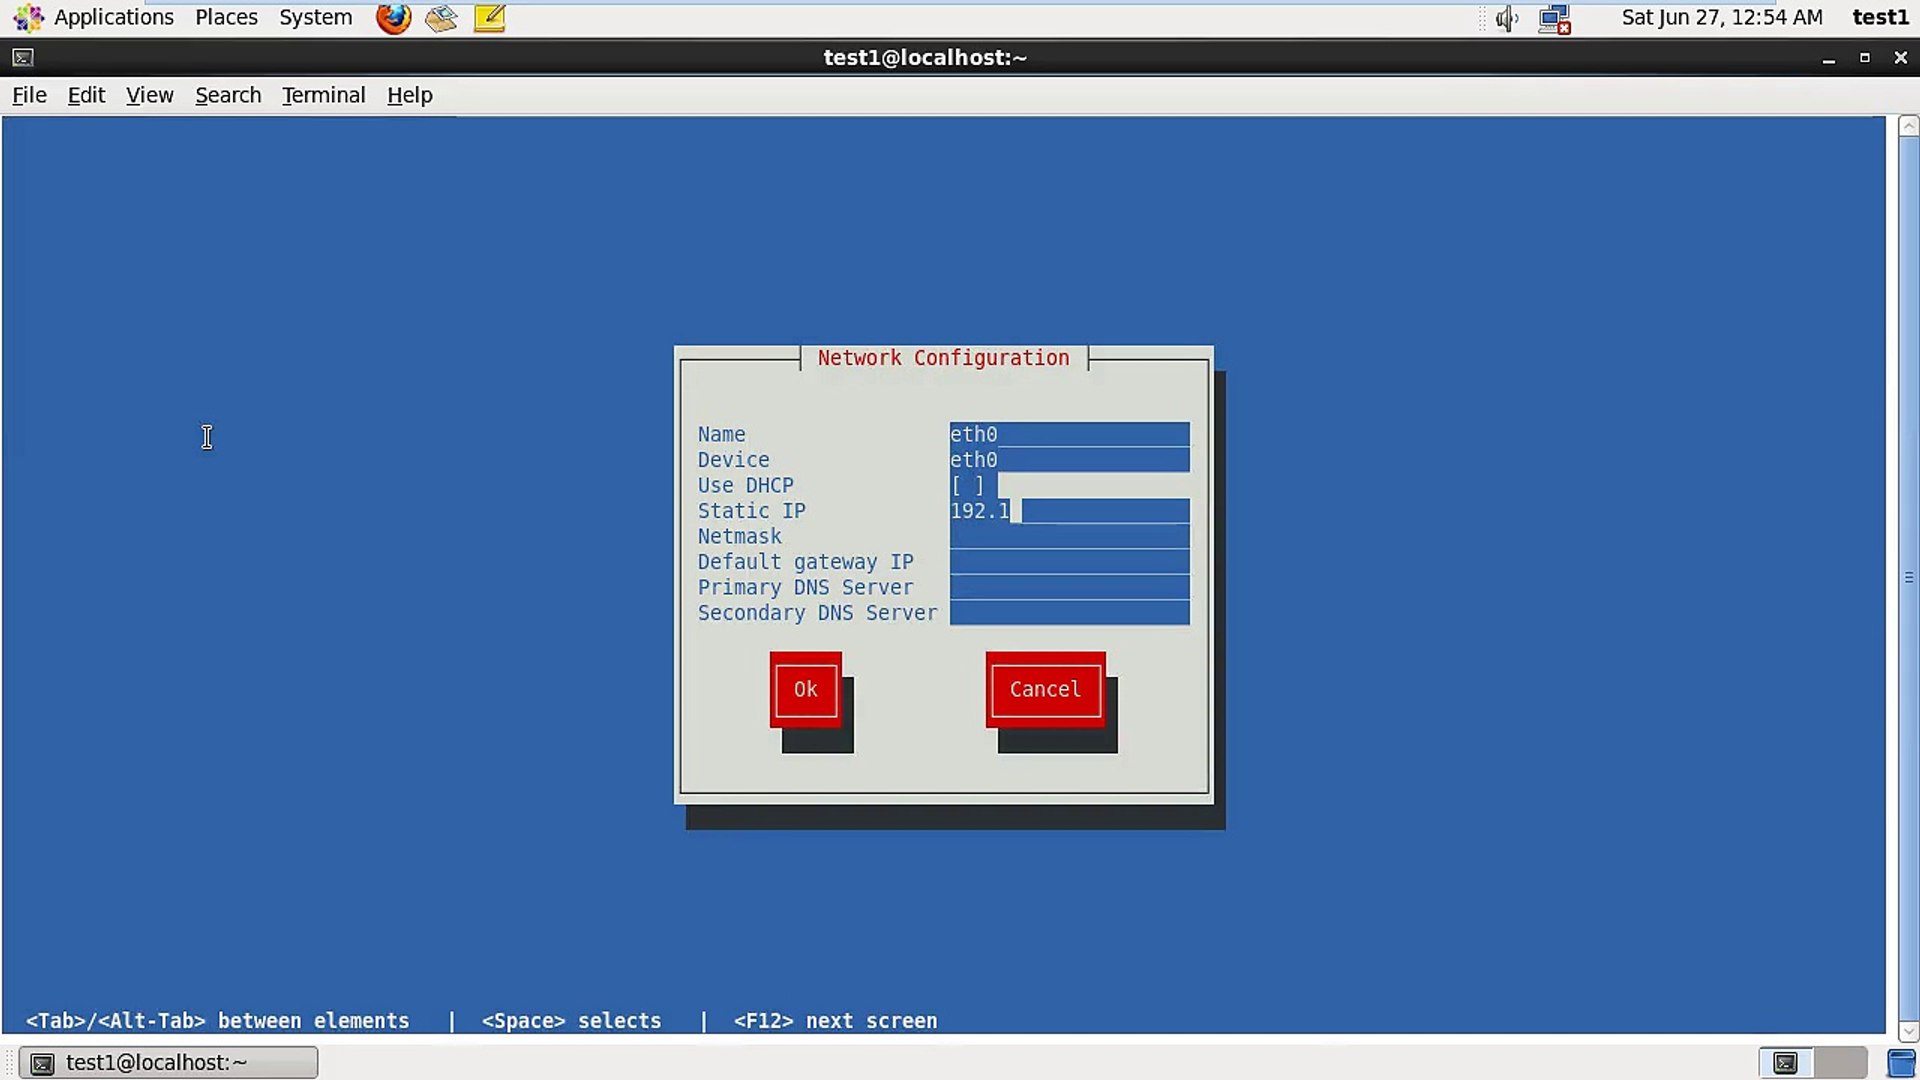
Task: Click the volume speaker icon
Action: pyautogui.click(x=1507, y=18)
